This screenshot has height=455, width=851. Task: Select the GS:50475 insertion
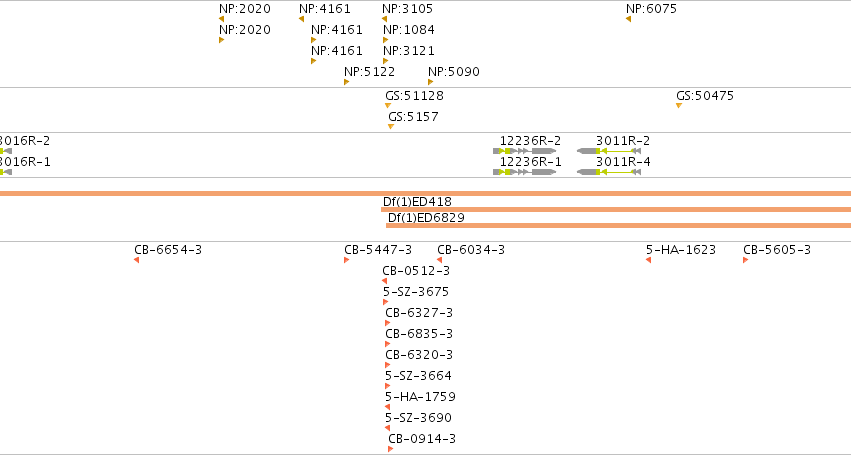click(679, 105)
